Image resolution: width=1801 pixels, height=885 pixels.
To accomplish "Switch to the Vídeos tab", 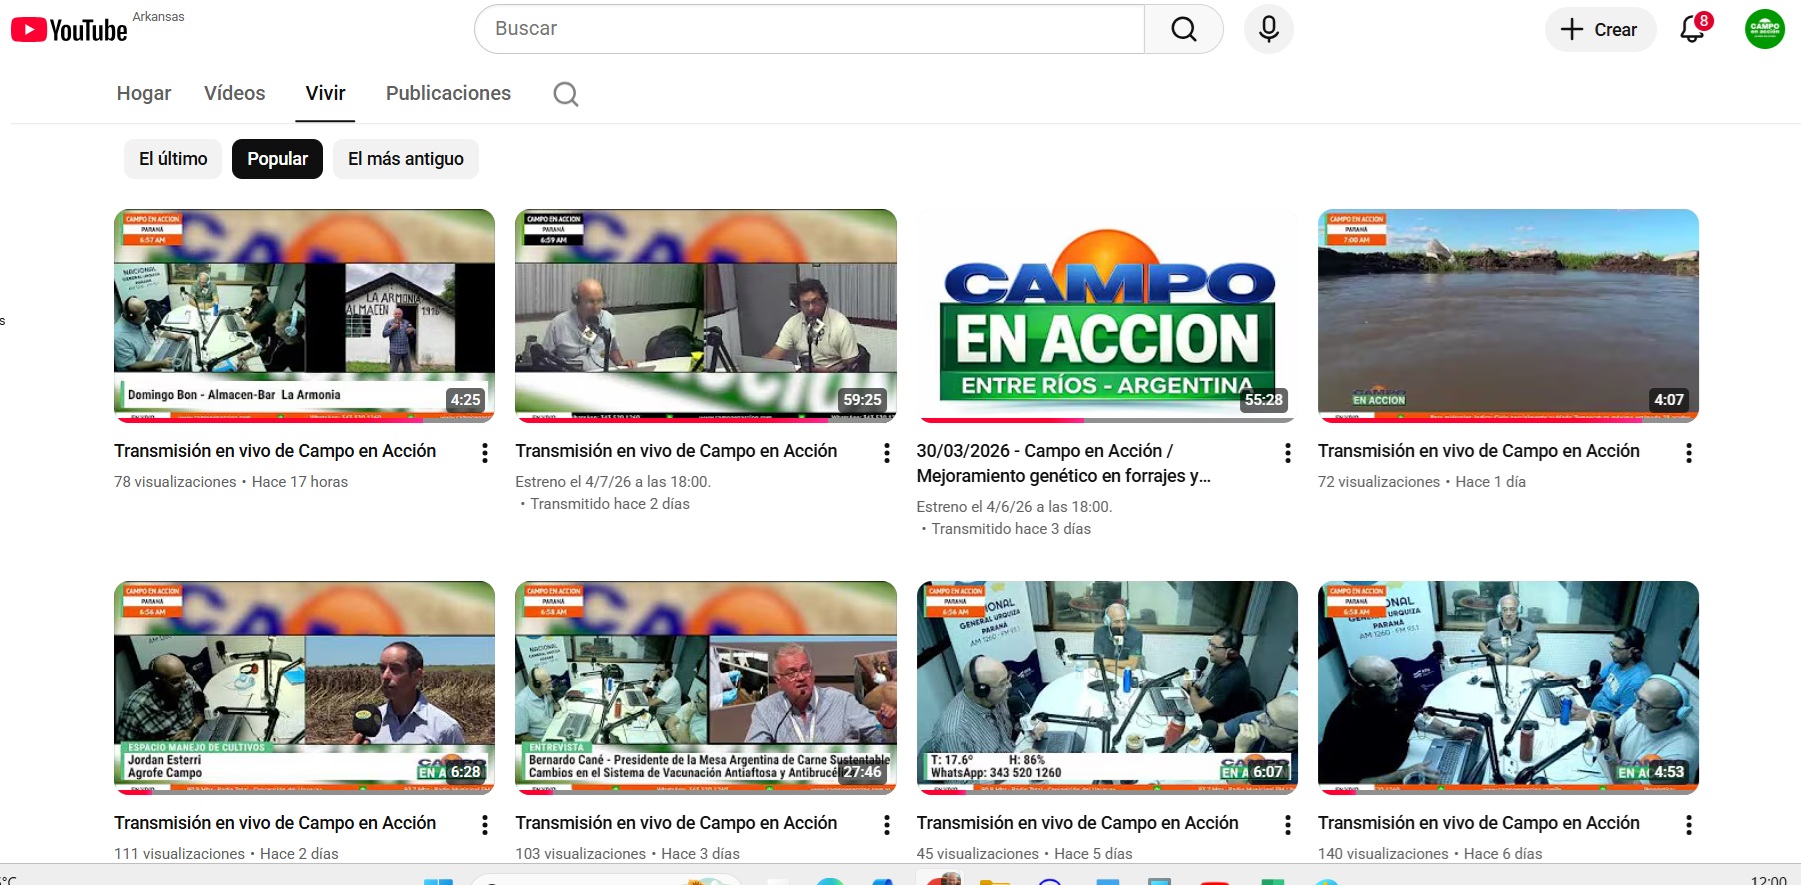I will tap(234, 93).
